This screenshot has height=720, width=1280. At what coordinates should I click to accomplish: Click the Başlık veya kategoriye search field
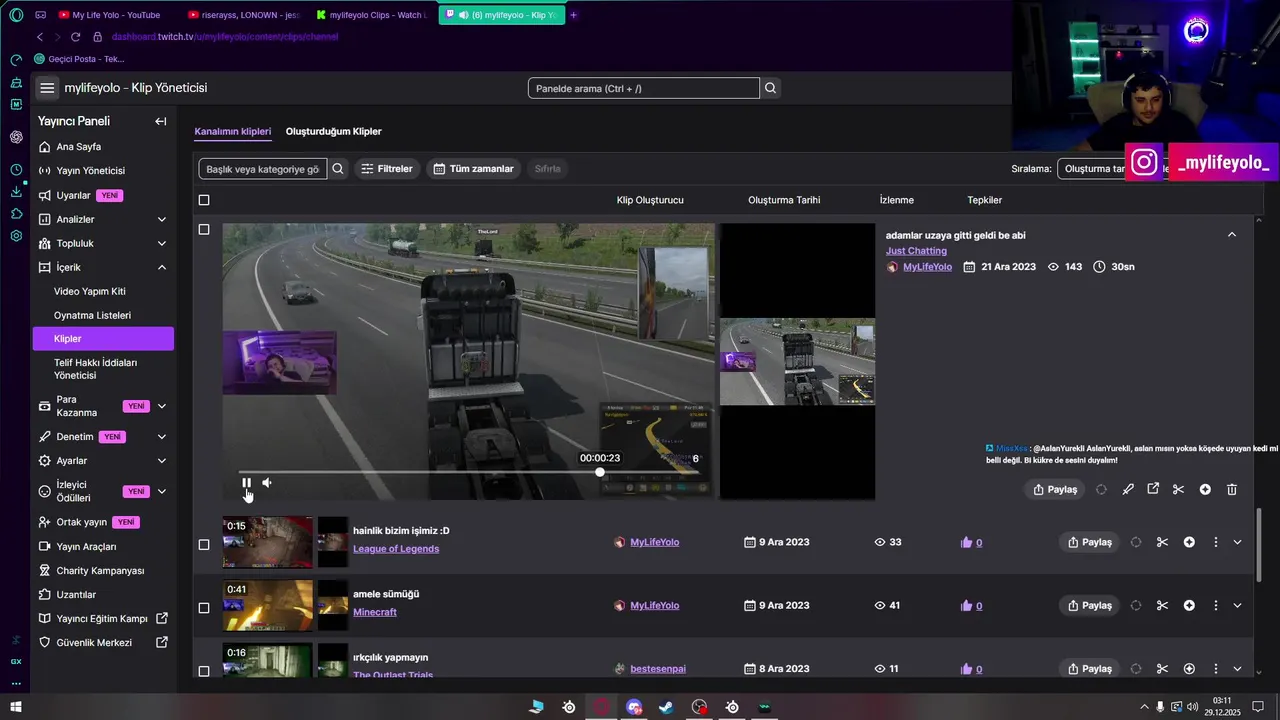(263, 169)
